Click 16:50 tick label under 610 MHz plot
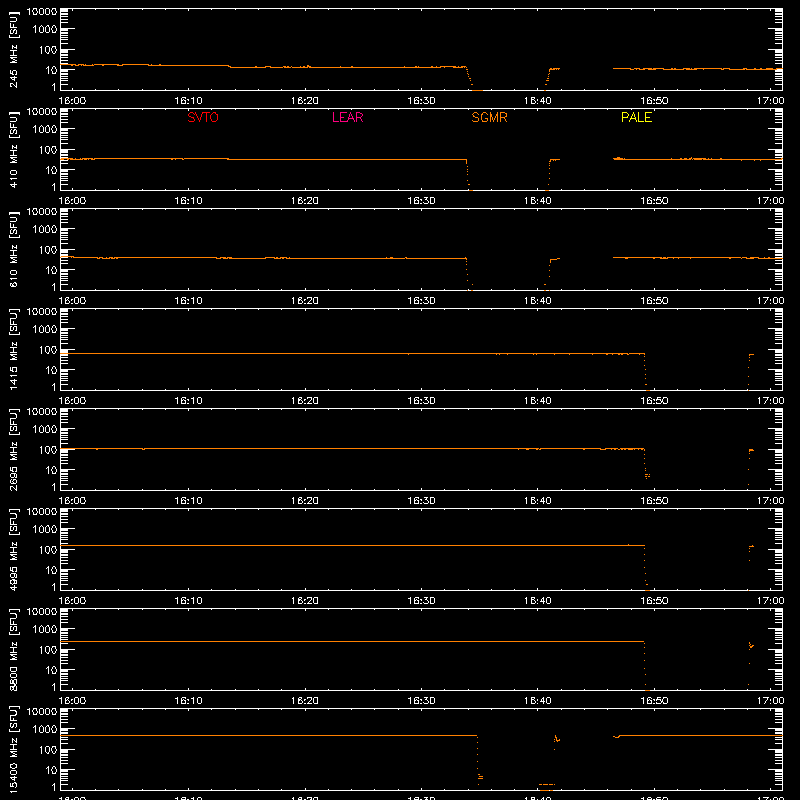Screen dimensions: 800x800 654,301
